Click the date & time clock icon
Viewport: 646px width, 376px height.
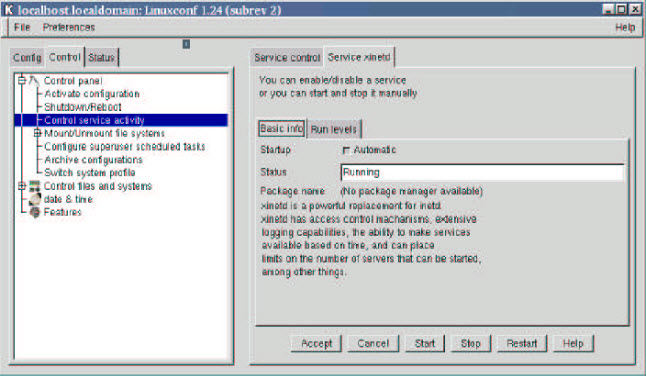click(35, 199)
